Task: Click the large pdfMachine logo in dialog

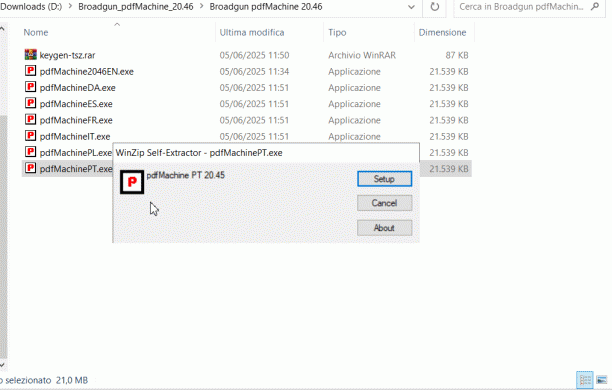Action: pos(132,182)
